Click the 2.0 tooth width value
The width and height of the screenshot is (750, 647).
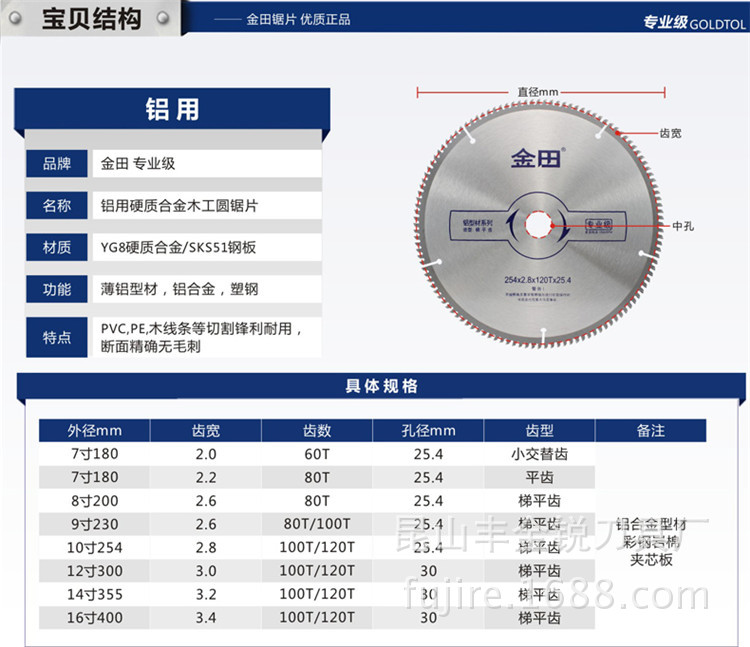[206, 454]
